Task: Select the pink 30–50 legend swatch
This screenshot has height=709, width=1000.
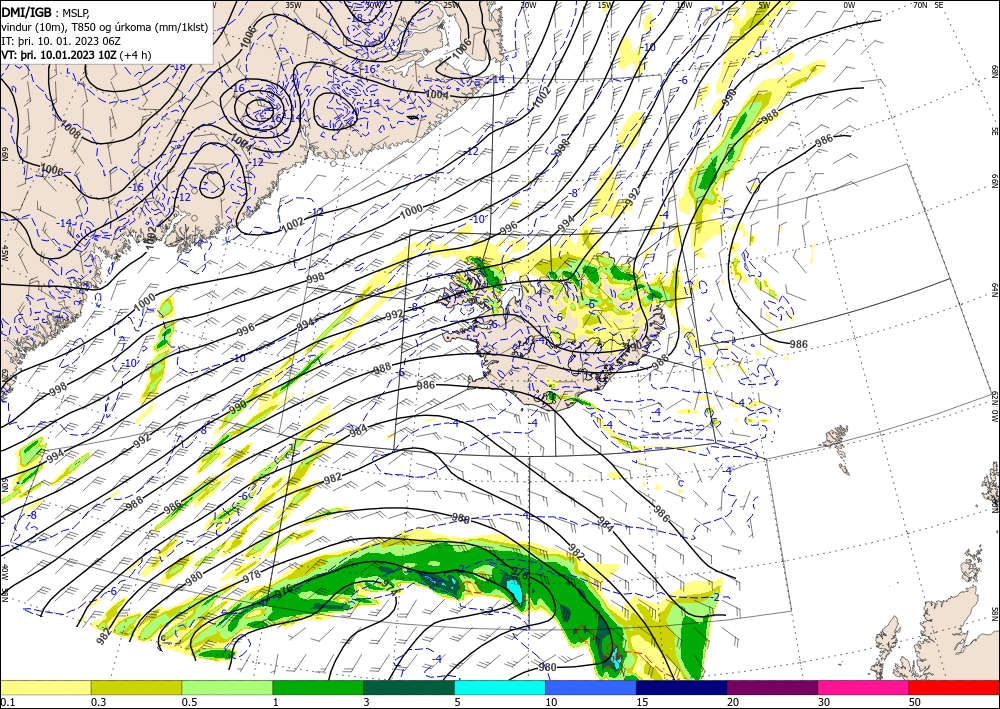Action: click(x=864, y=687)
